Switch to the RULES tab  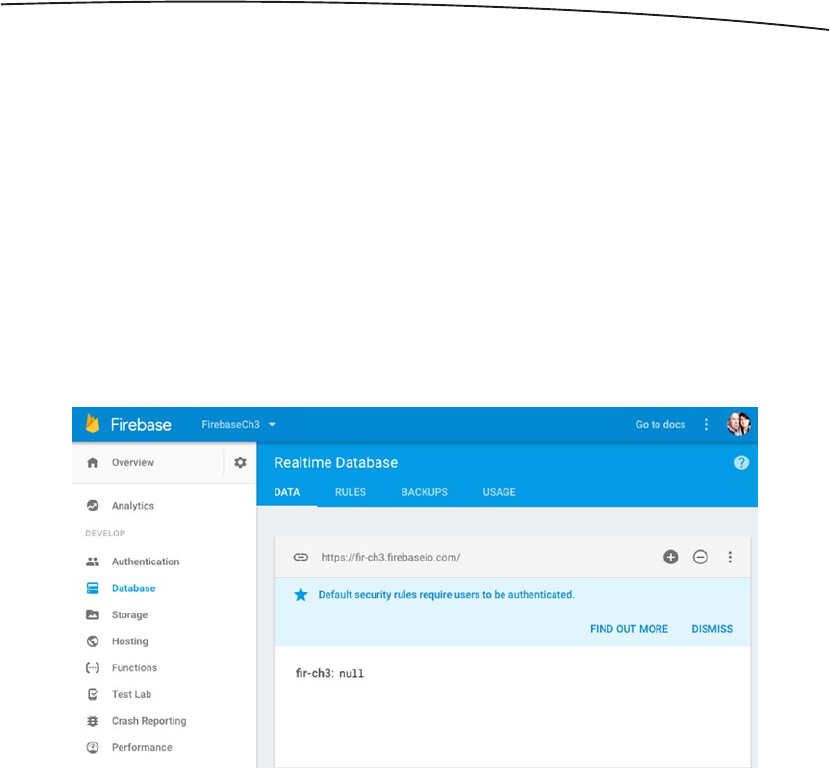[x=350, y=492]
